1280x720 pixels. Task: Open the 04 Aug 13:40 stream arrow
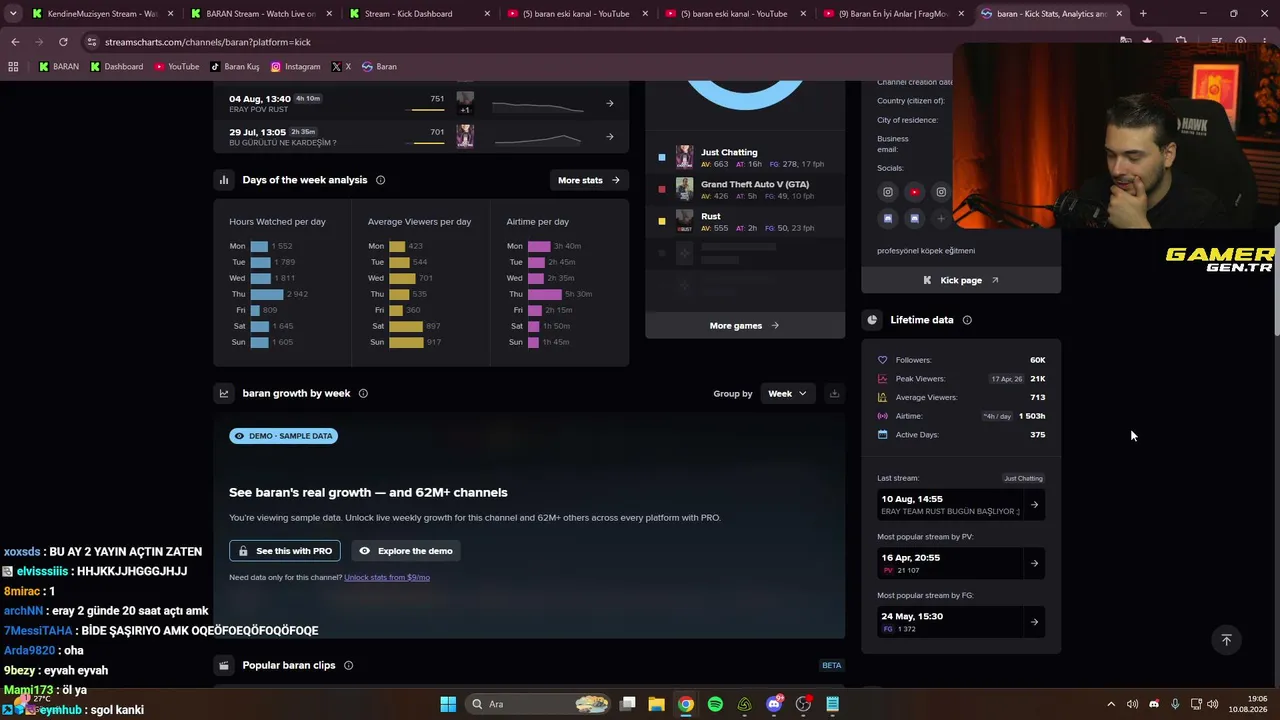(x=610, y=103)
